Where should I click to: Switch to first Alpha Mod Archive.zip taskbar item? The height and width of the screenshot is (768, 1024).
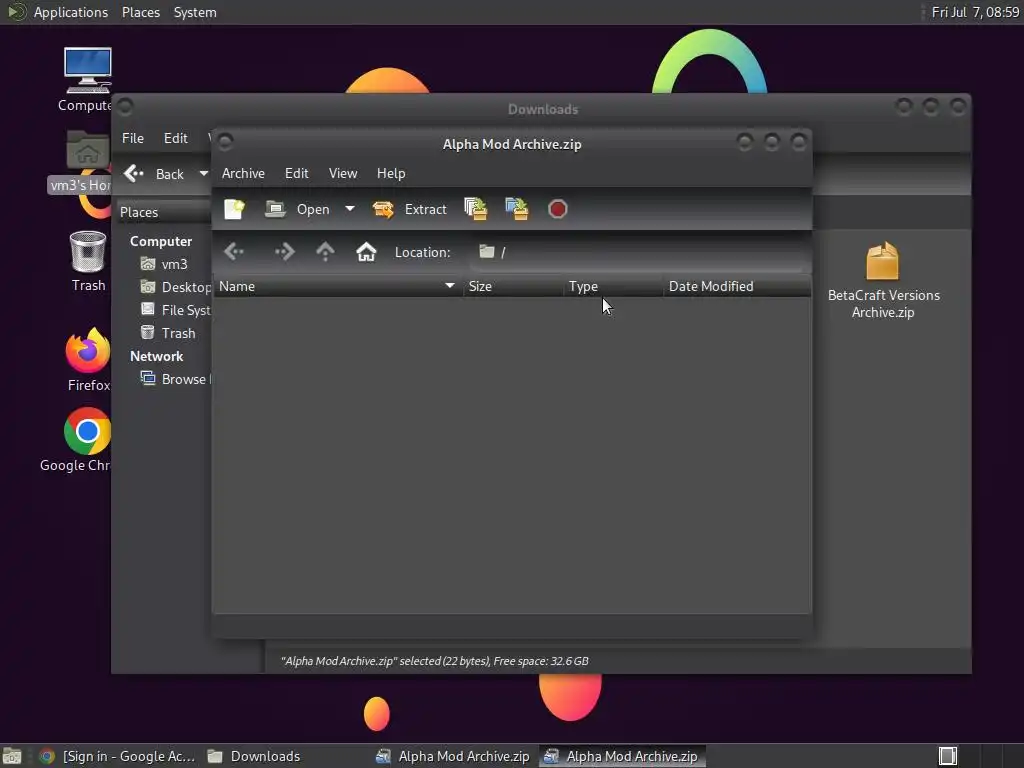pos(453,756)
